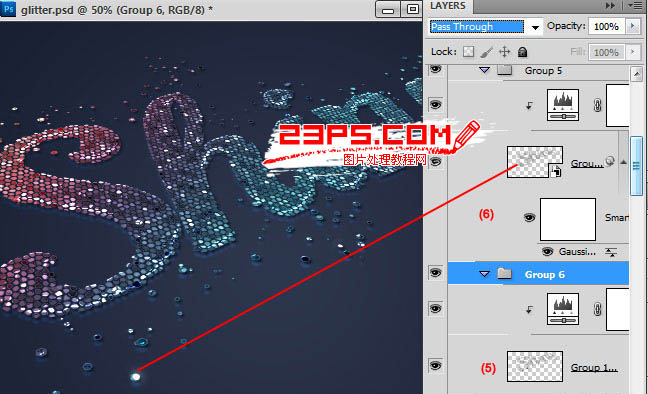Viewport: 648px width, 394px height.
Task: Click the Layers panel scrollbar thumb
Action: coord(636,165)
